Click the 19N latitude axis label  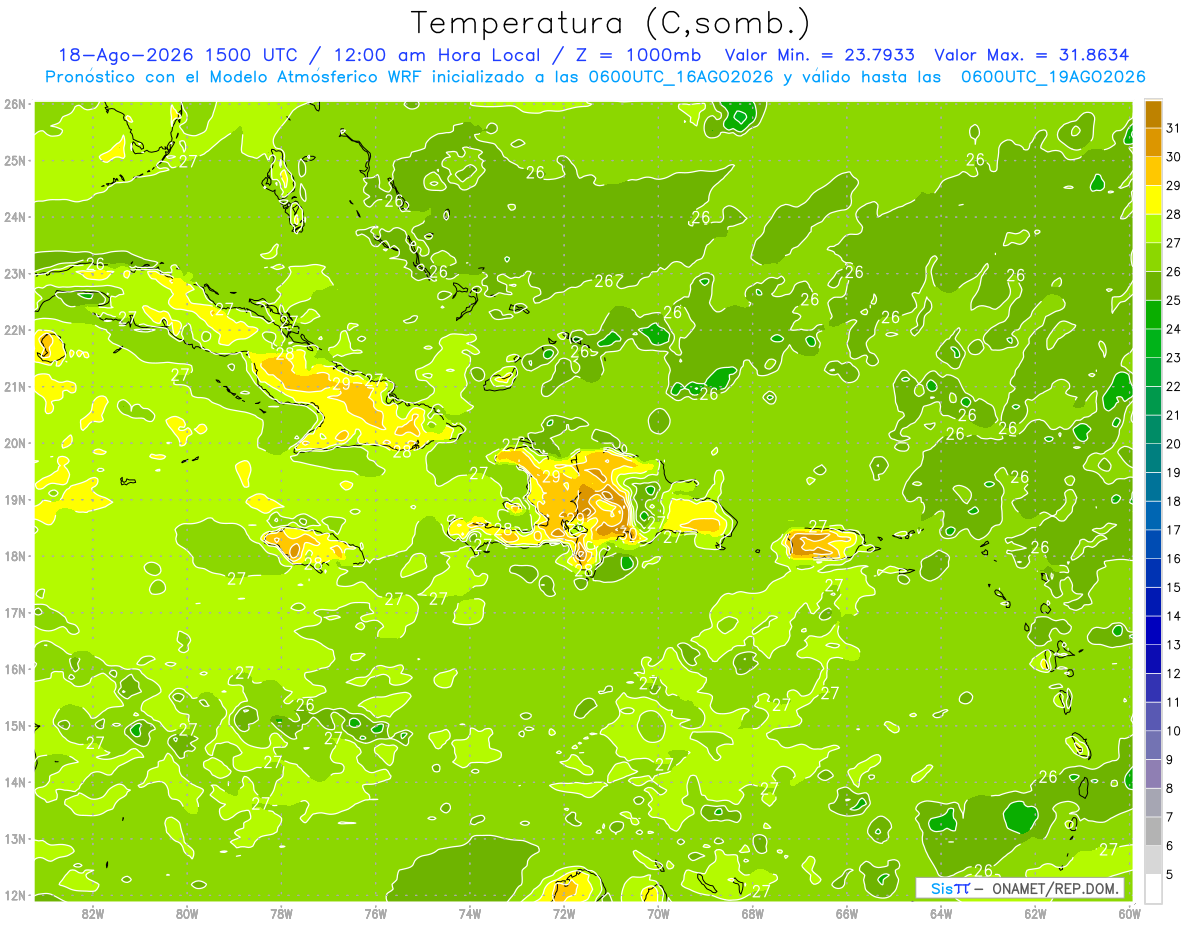(x=15, y=499)
